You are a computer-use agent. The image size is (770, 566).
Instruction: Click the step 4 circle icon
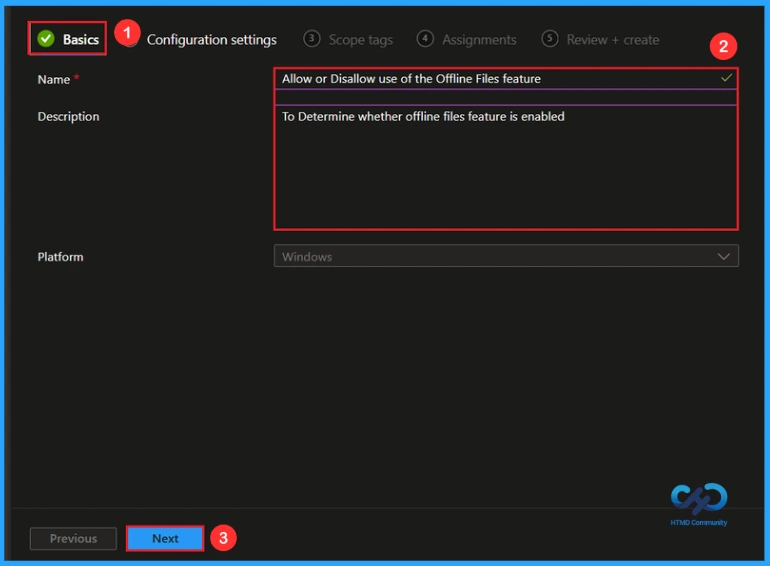tap(425, 38)
